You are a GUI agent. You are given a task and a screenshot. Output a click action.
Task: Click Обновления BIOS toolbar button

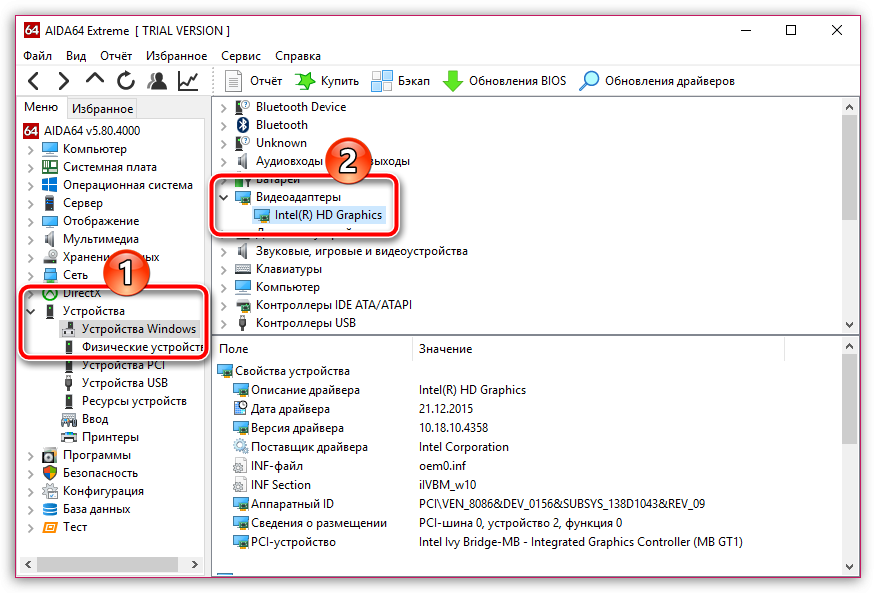(505, 81)
